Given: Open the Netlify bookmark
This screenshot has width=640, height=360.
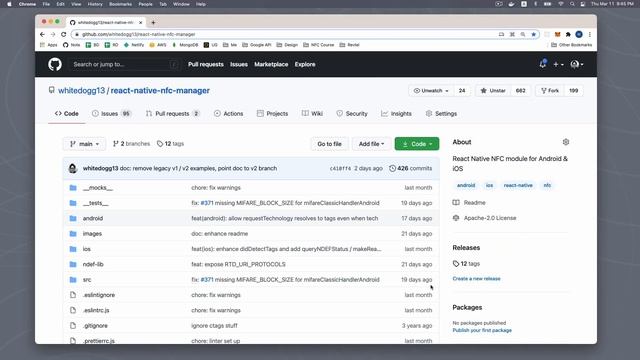Looking at the screenshot, I should [134, 45].
